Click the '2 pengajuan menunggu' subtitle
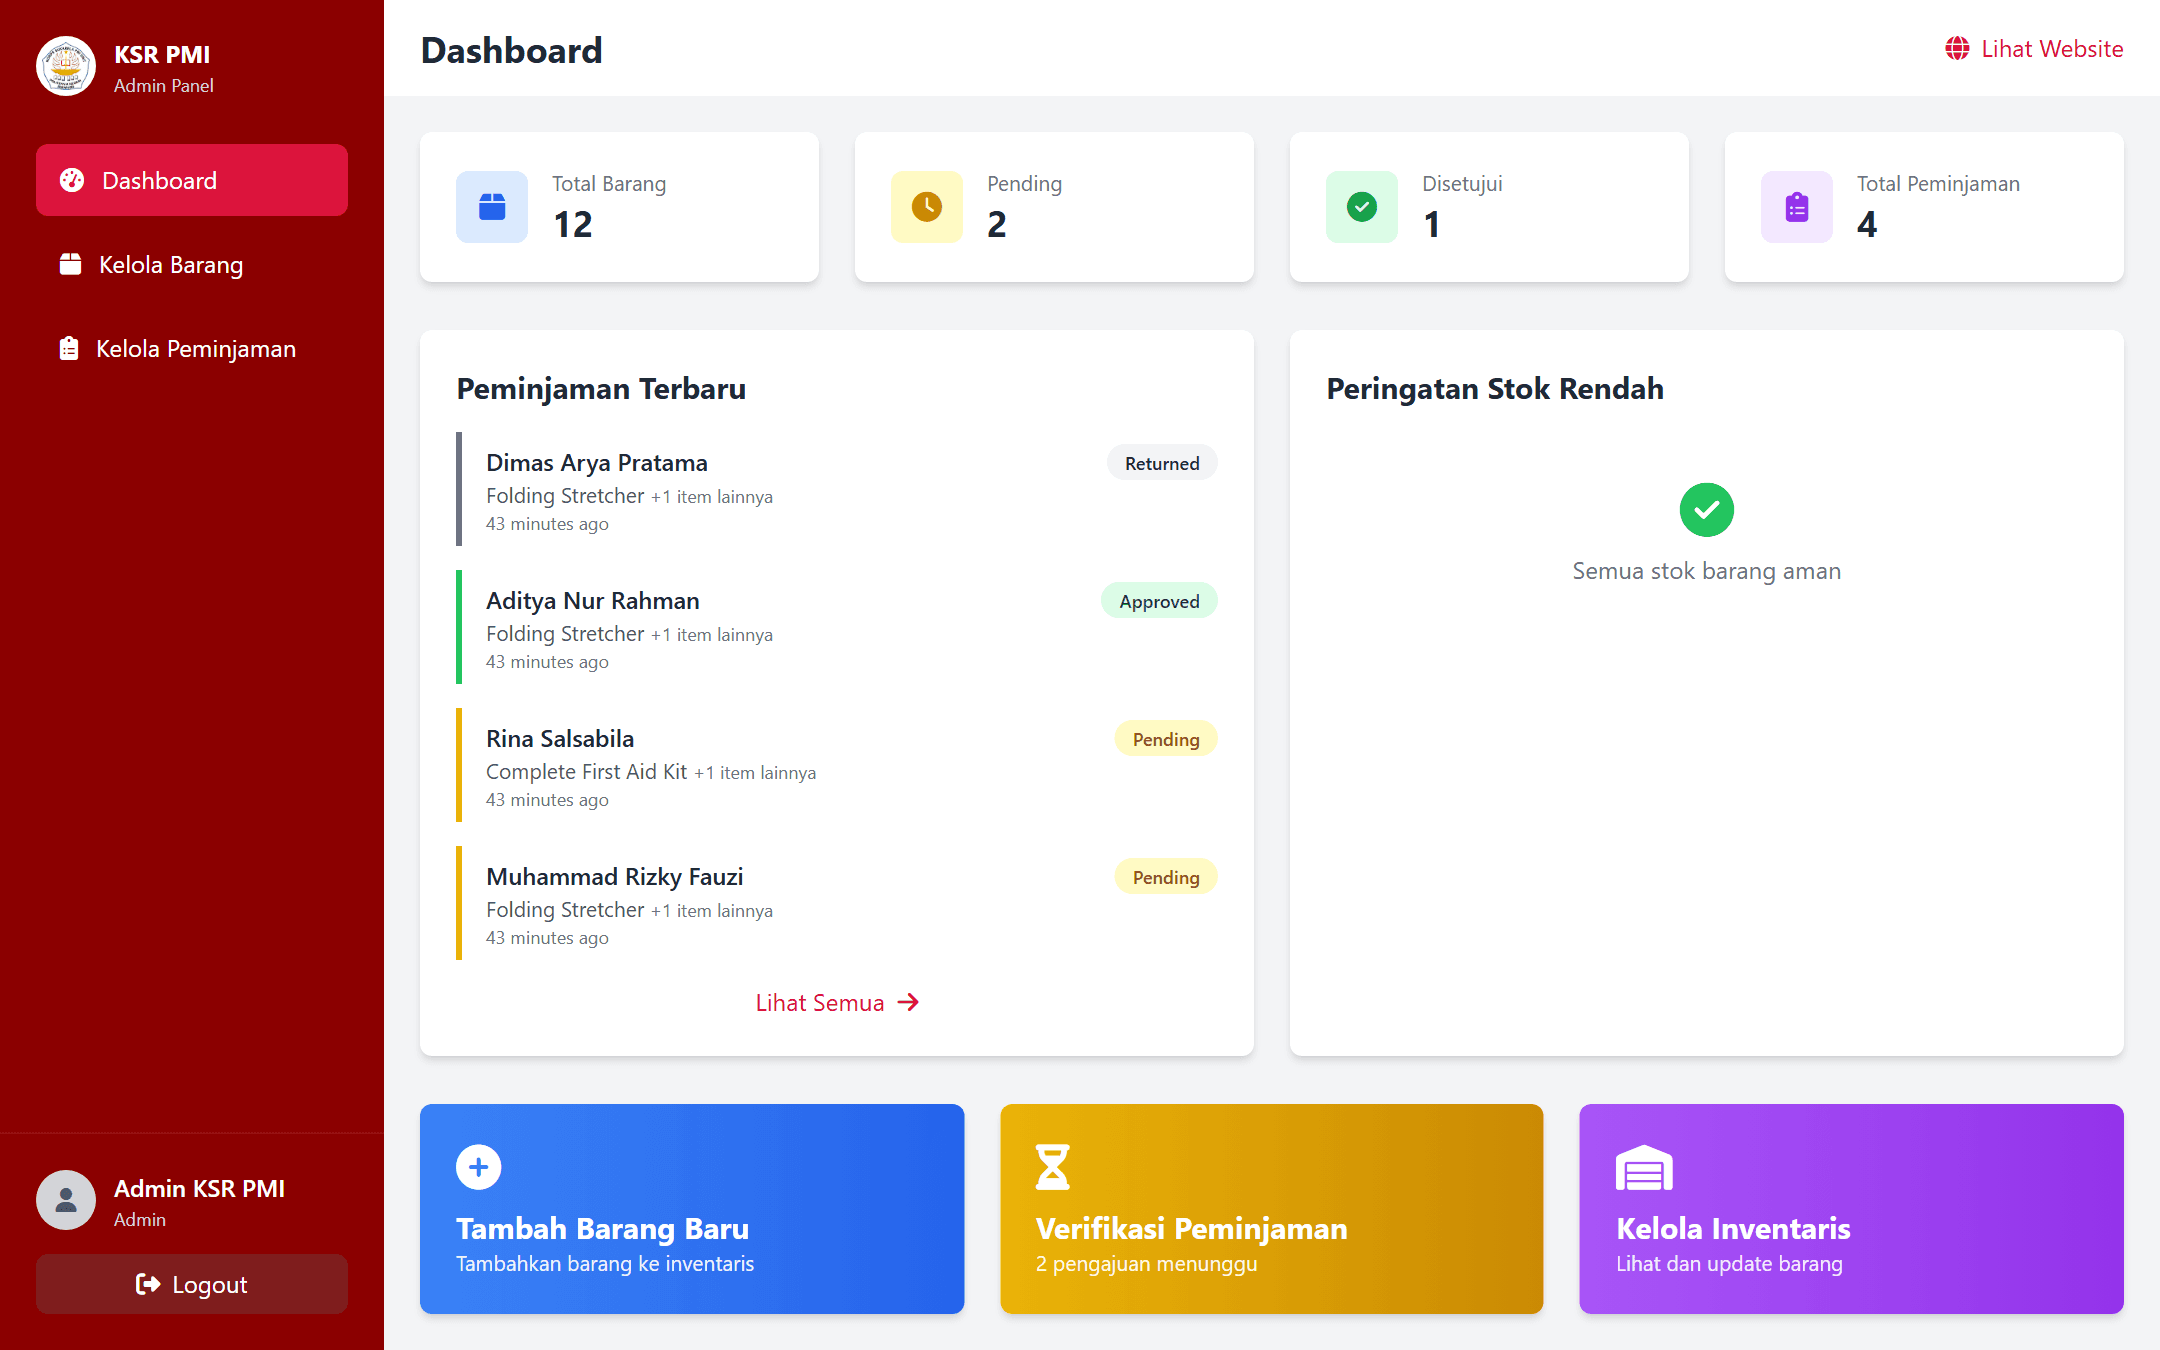The height and width of the screenshot is (1350, 2160). tap(1146, 1264)
